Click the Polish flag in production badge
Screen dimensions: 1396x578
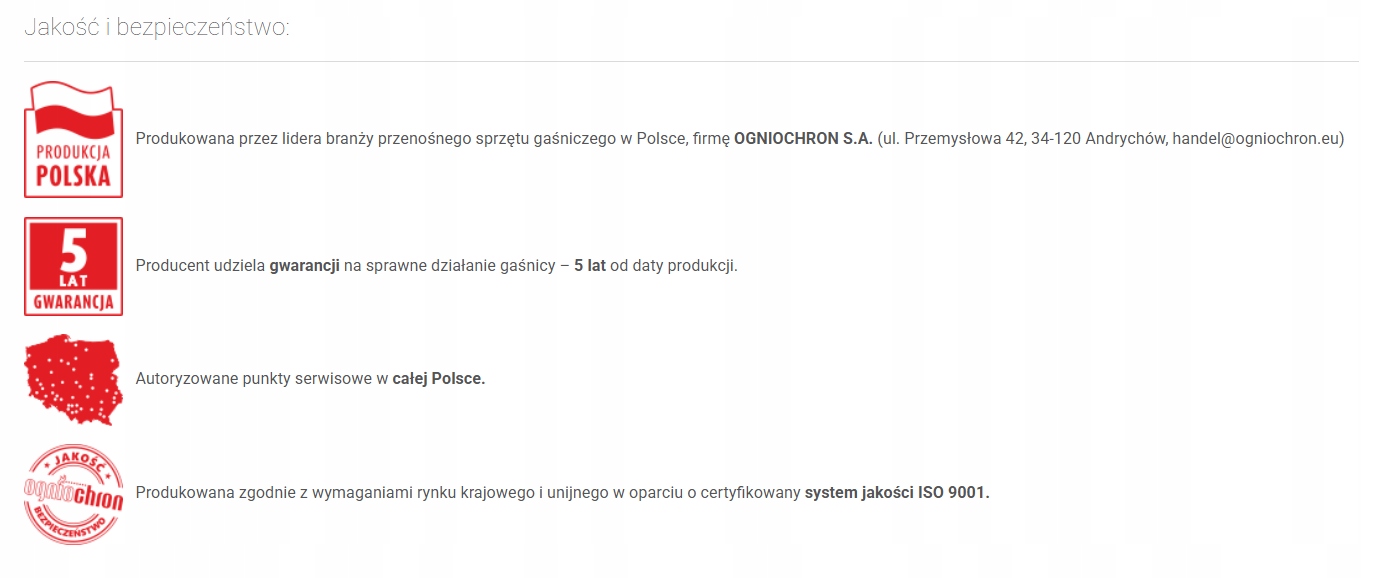[x=73, y=112]
